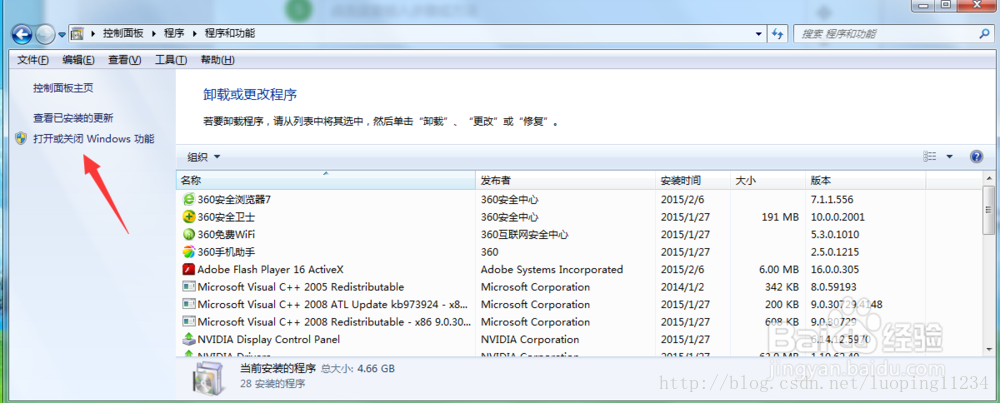The width and height of the screenshot is (1000, 403).
Task: Sort by the 安装时间 column header
Action: [693, 180]
